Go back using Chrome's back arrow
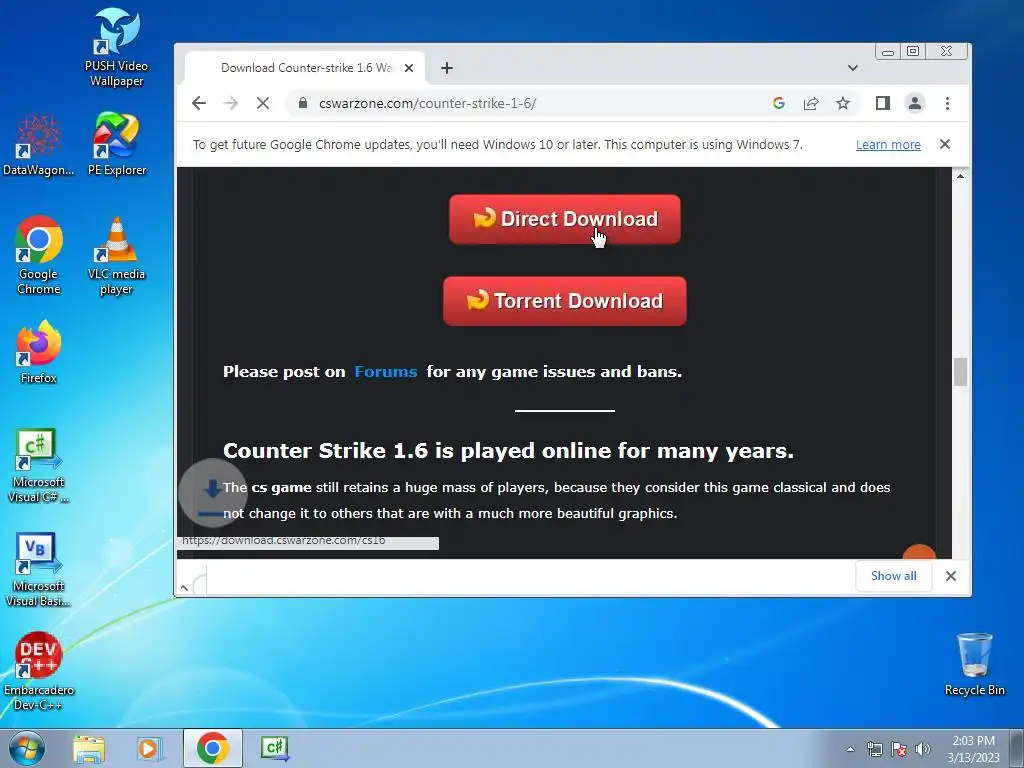Viewport: 1024px width, 768px height. coord(199,103)
